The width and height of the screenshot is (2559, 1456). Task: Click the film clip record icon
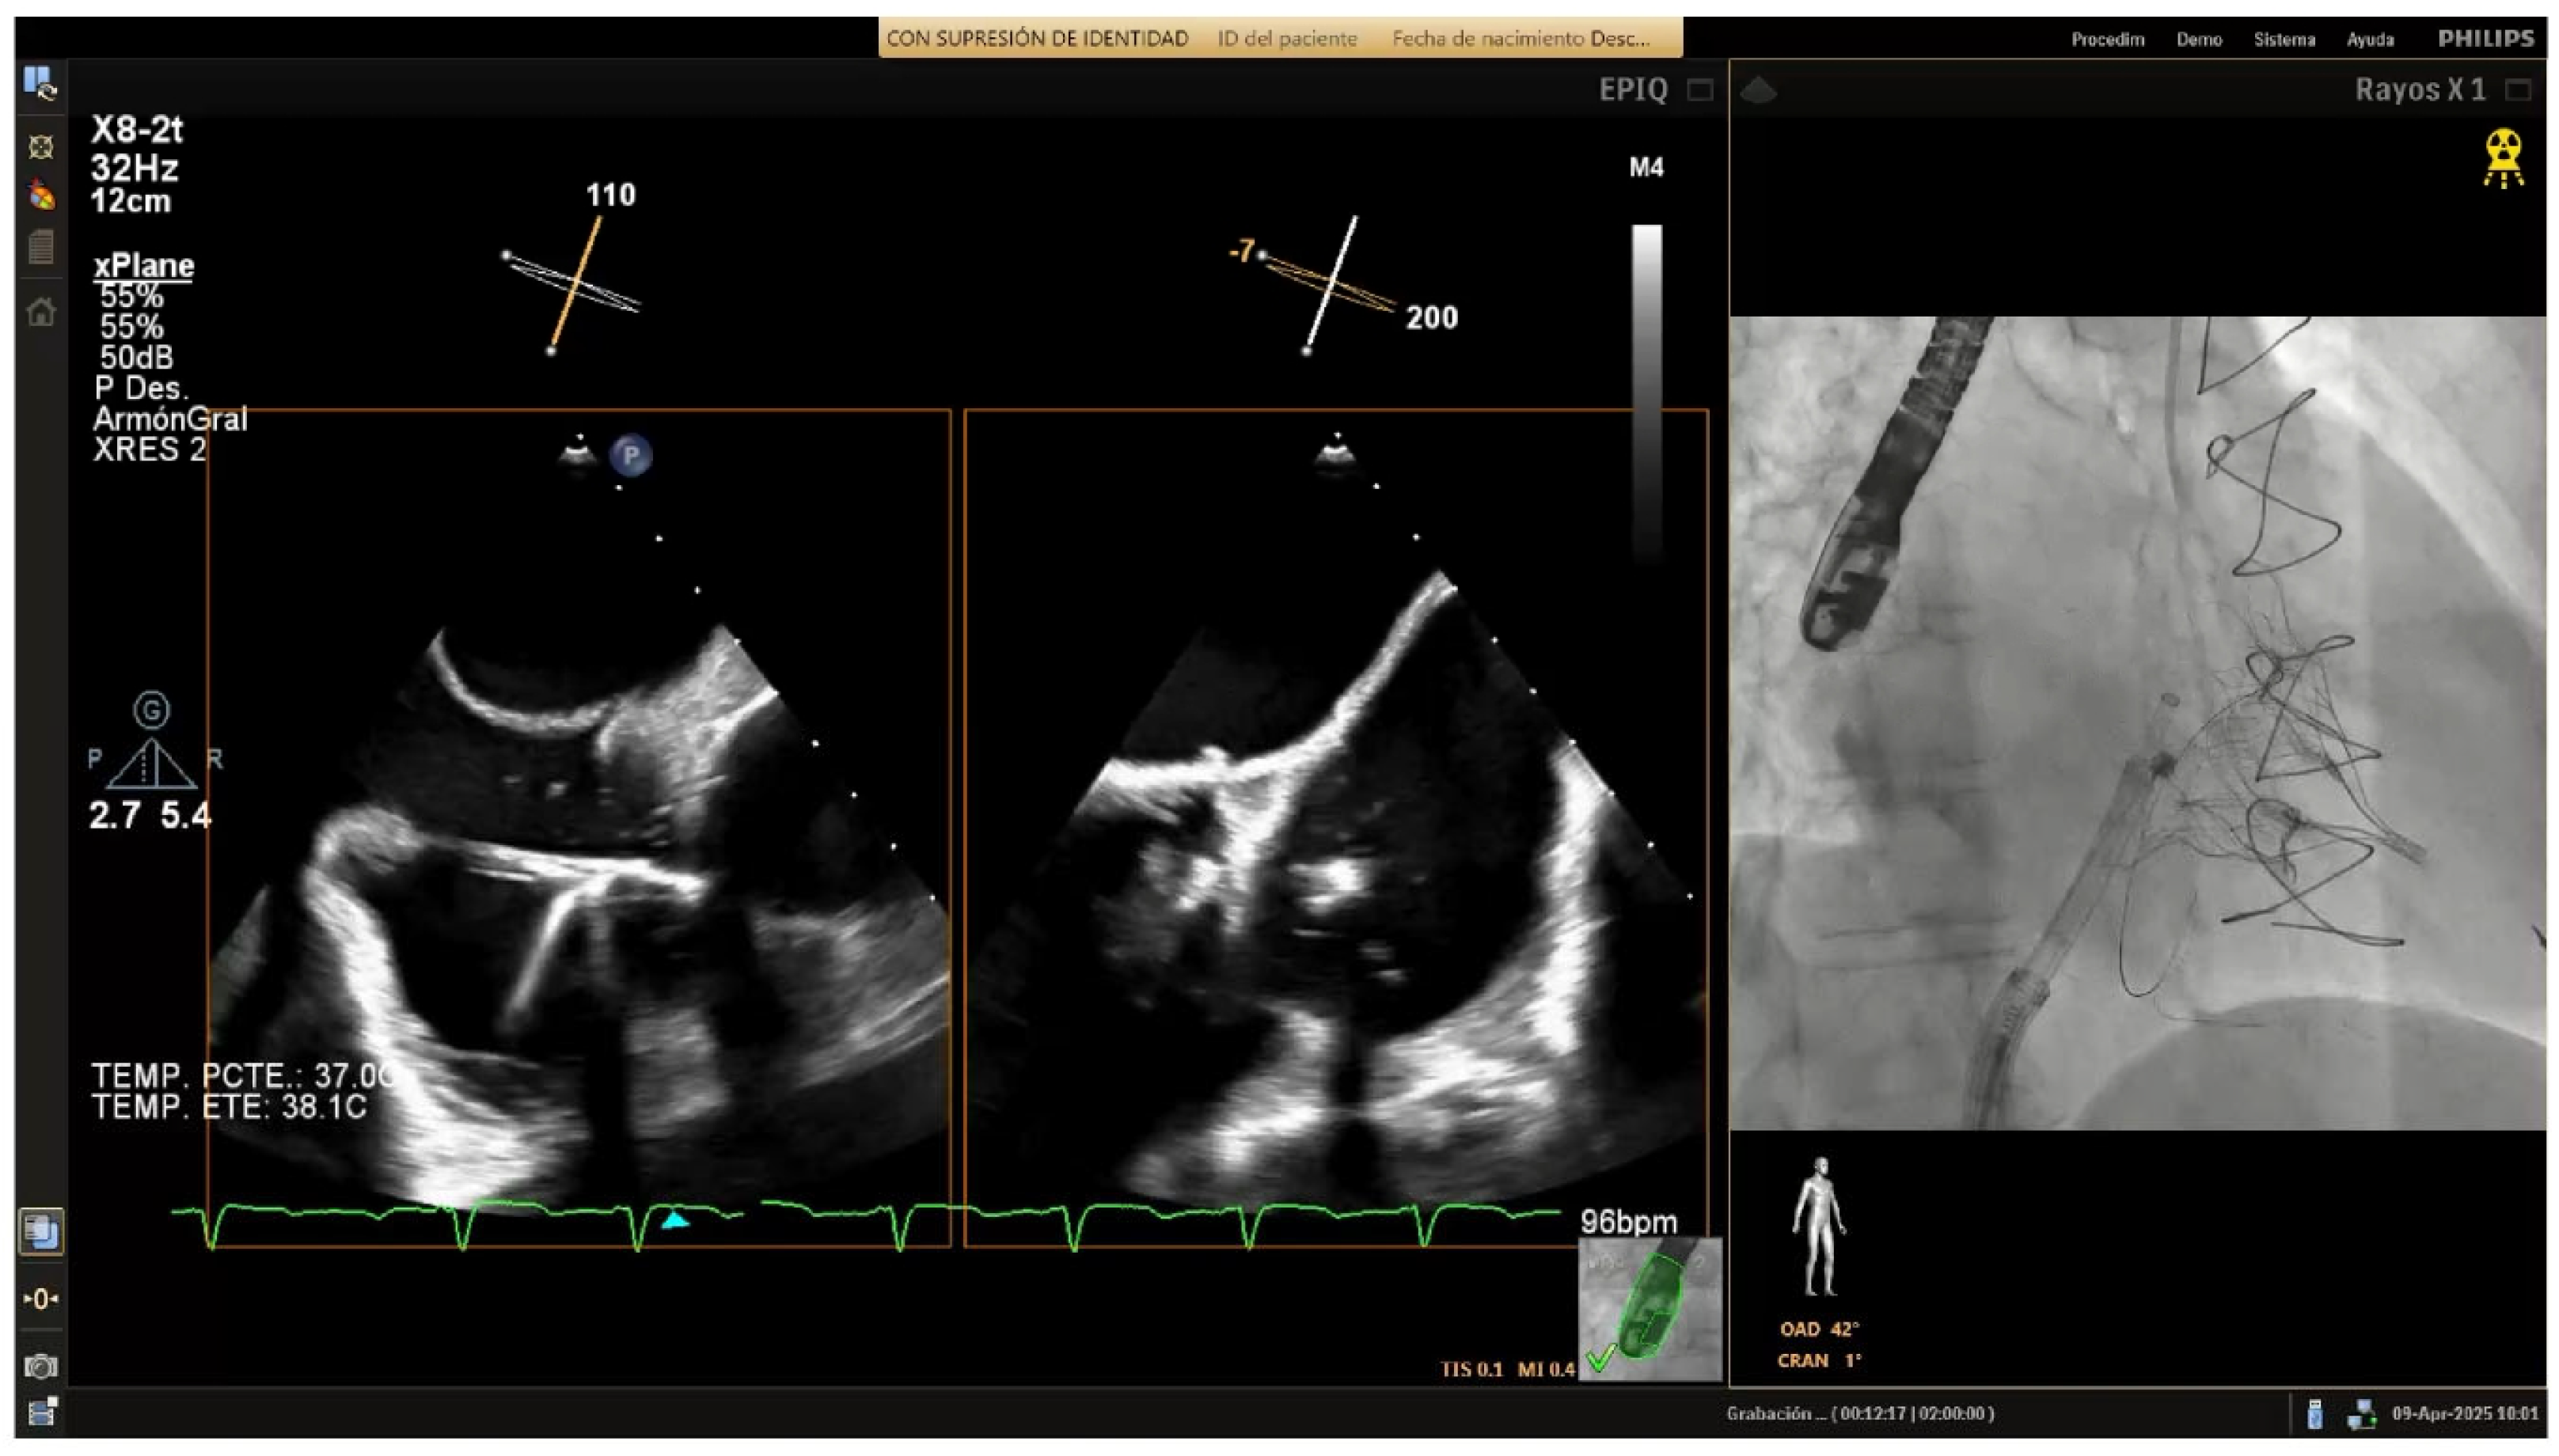[x=41, y=1412]
